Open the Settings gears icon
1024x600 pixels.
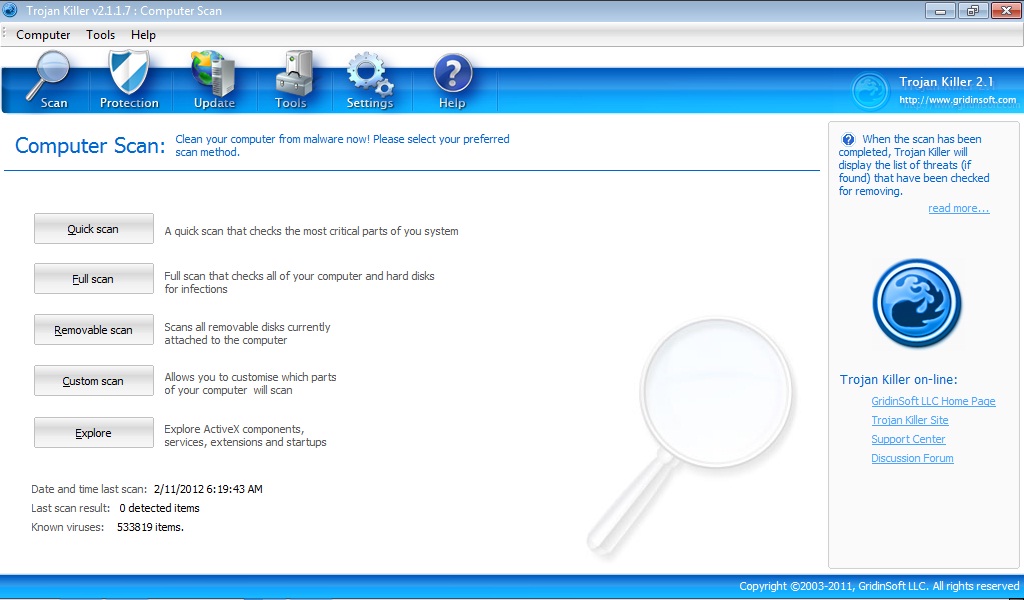coord(370,80)
